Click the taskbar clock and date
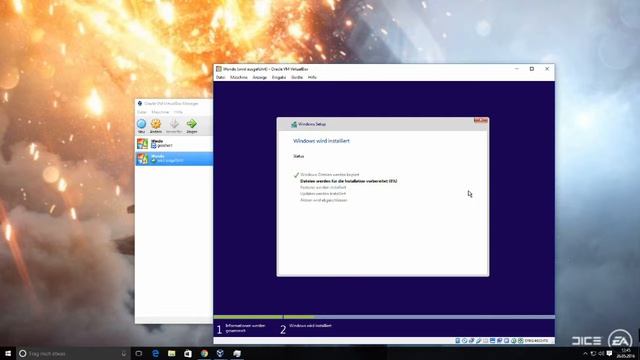Image resolution: width=640 pixels, height=360 pixels. (626, 353)
